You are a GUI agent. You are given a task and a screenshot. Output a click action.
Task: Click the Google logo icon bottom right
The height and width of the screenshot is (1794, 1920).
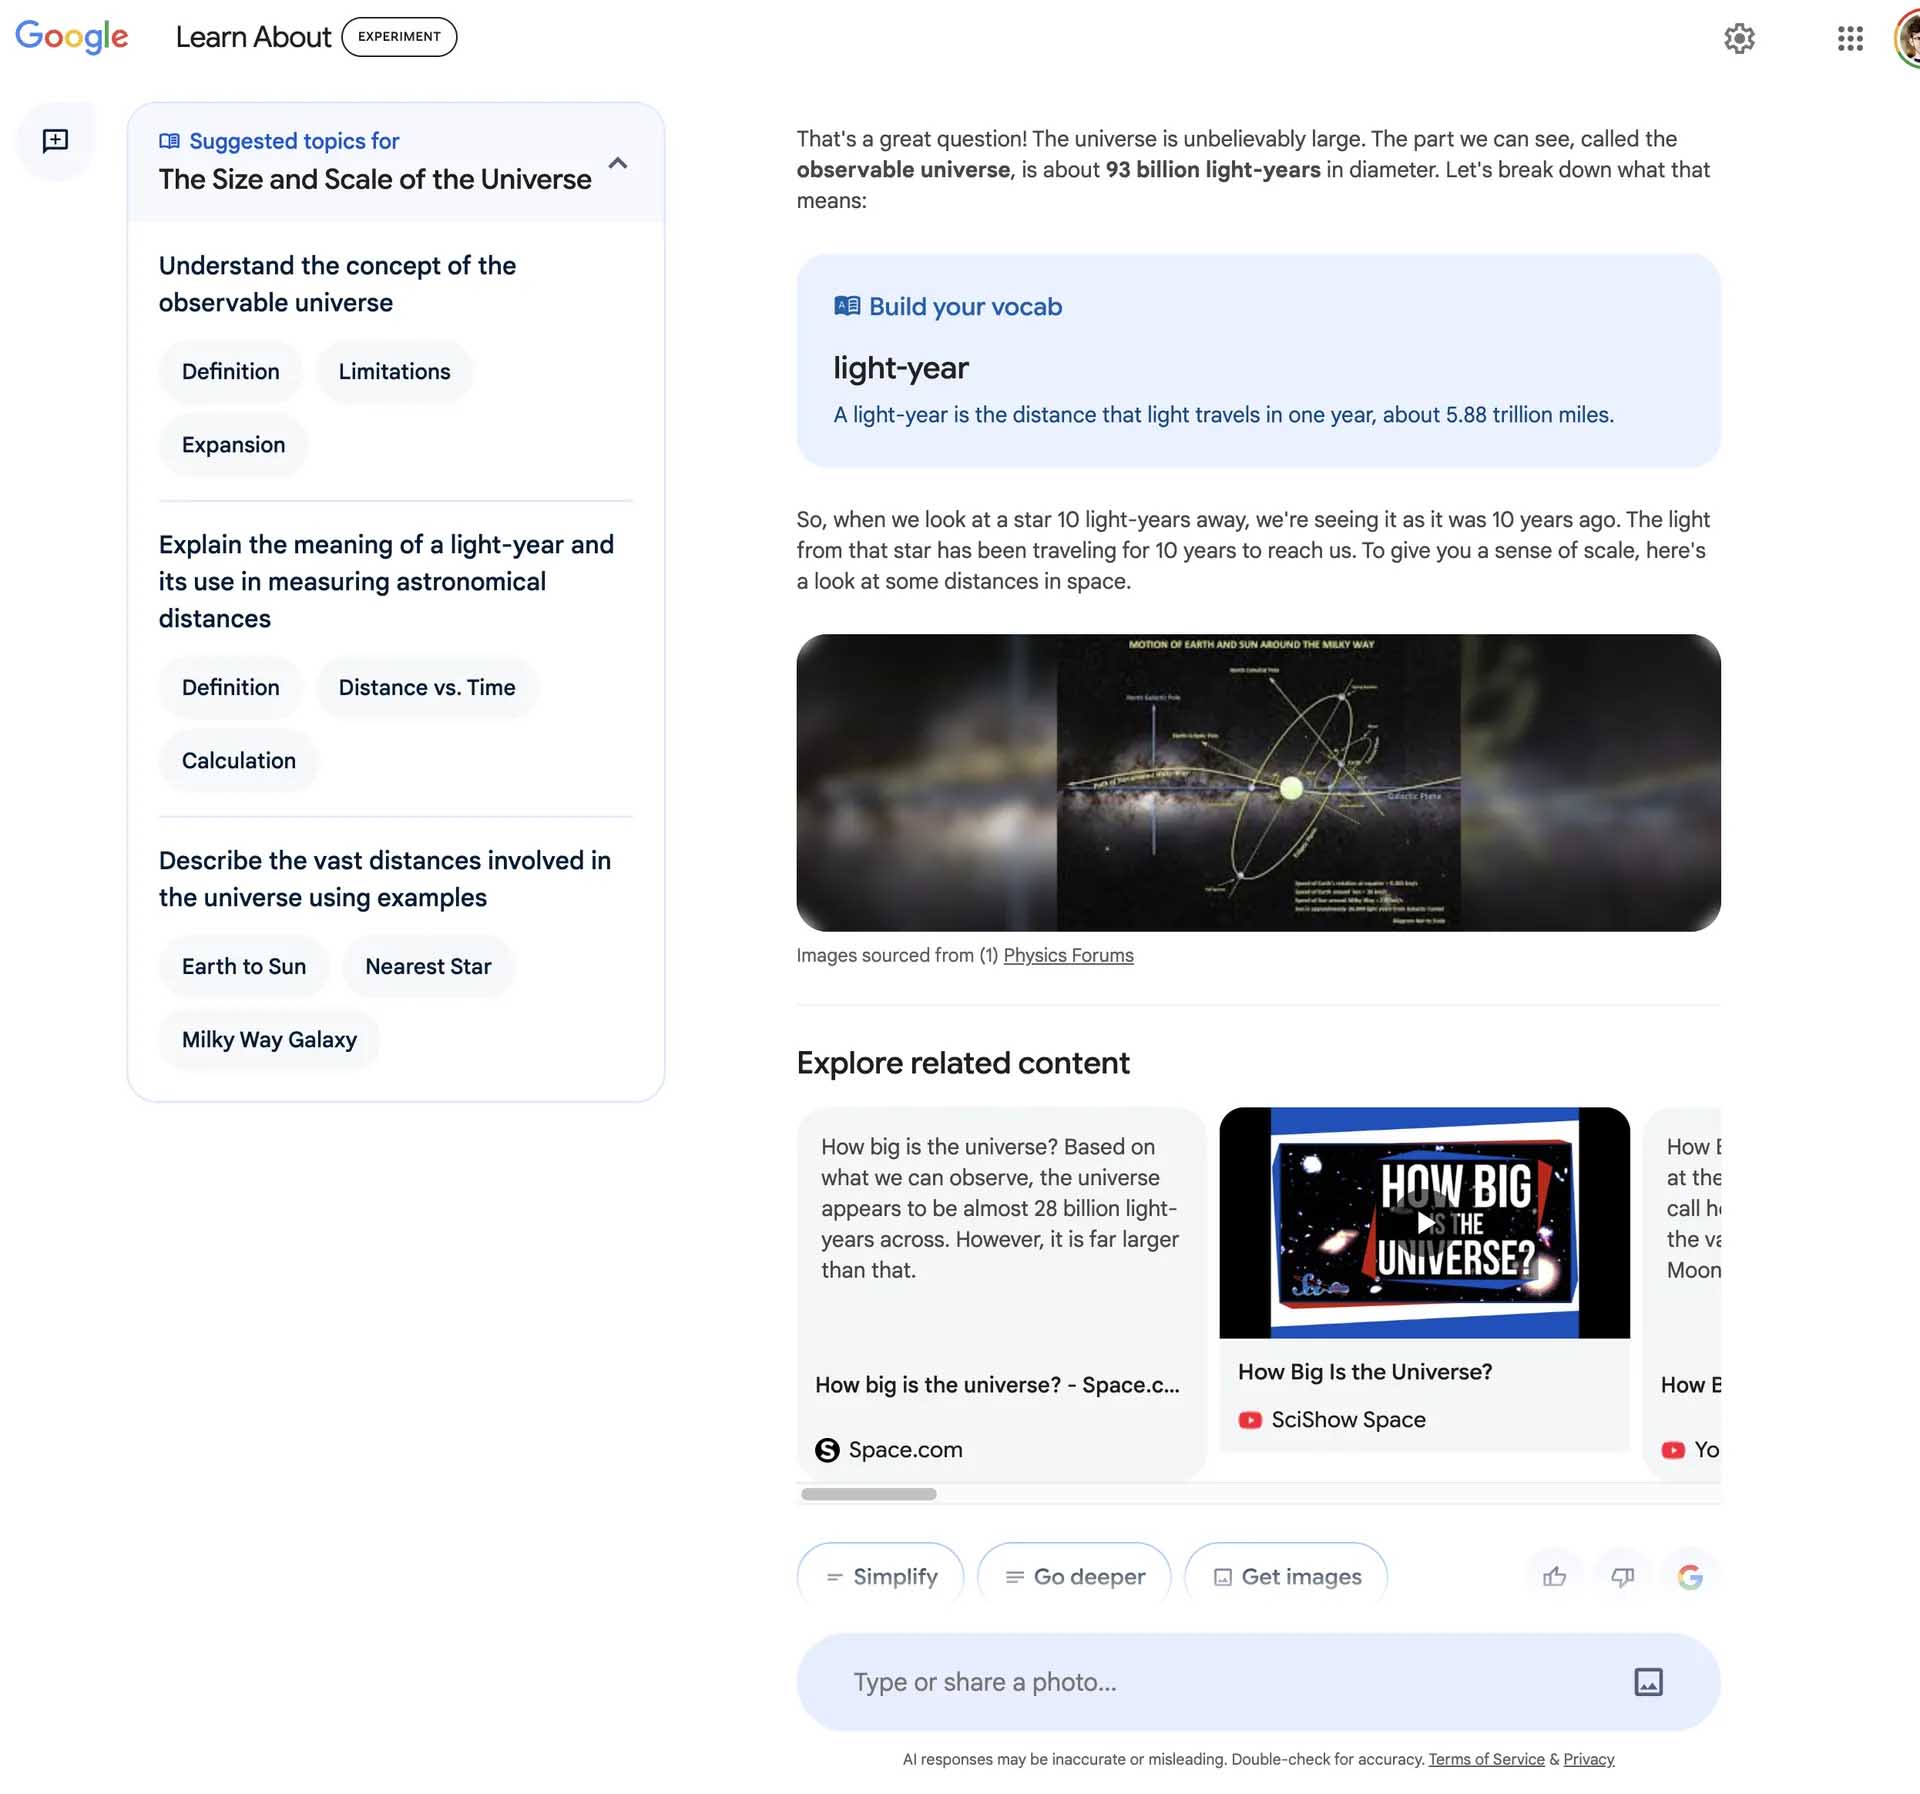pos(1689,1573)
